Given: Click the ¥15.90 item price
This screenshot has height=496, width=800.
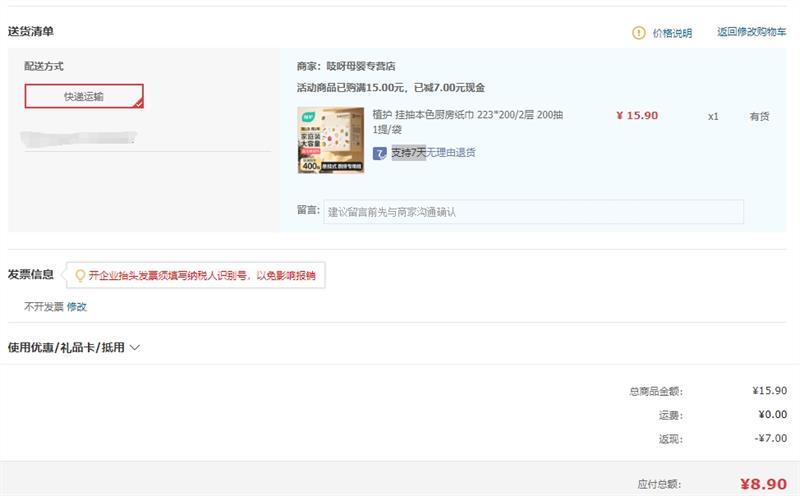Looking at the screenshot, I should 637,115.
